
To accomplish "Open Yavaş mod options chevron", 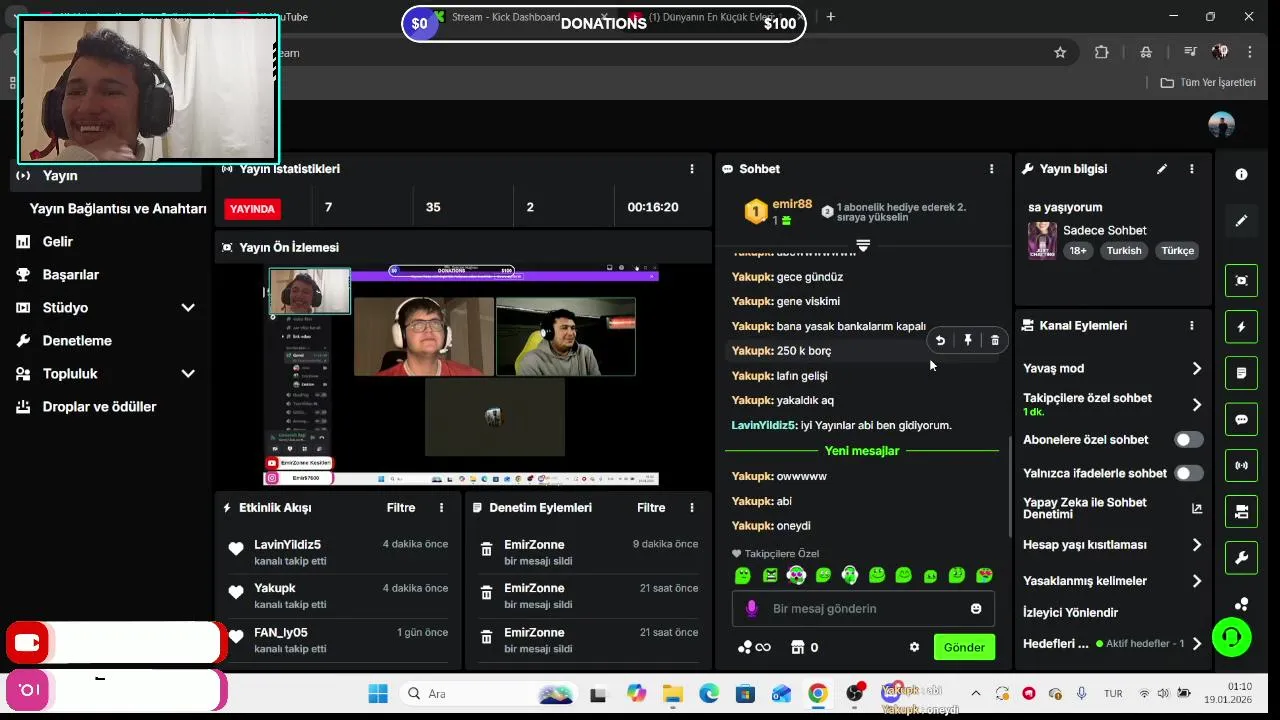I will (1197, 368).
